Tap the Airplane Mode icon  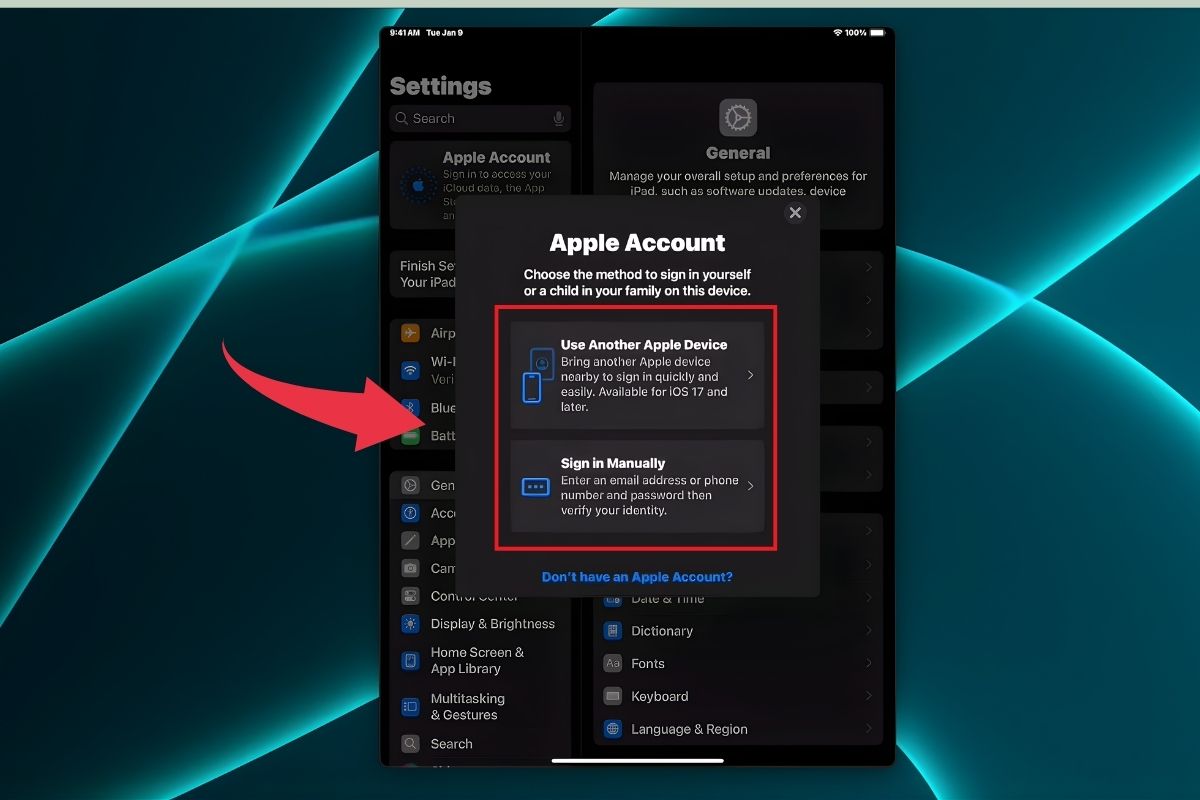coord(410,332)
